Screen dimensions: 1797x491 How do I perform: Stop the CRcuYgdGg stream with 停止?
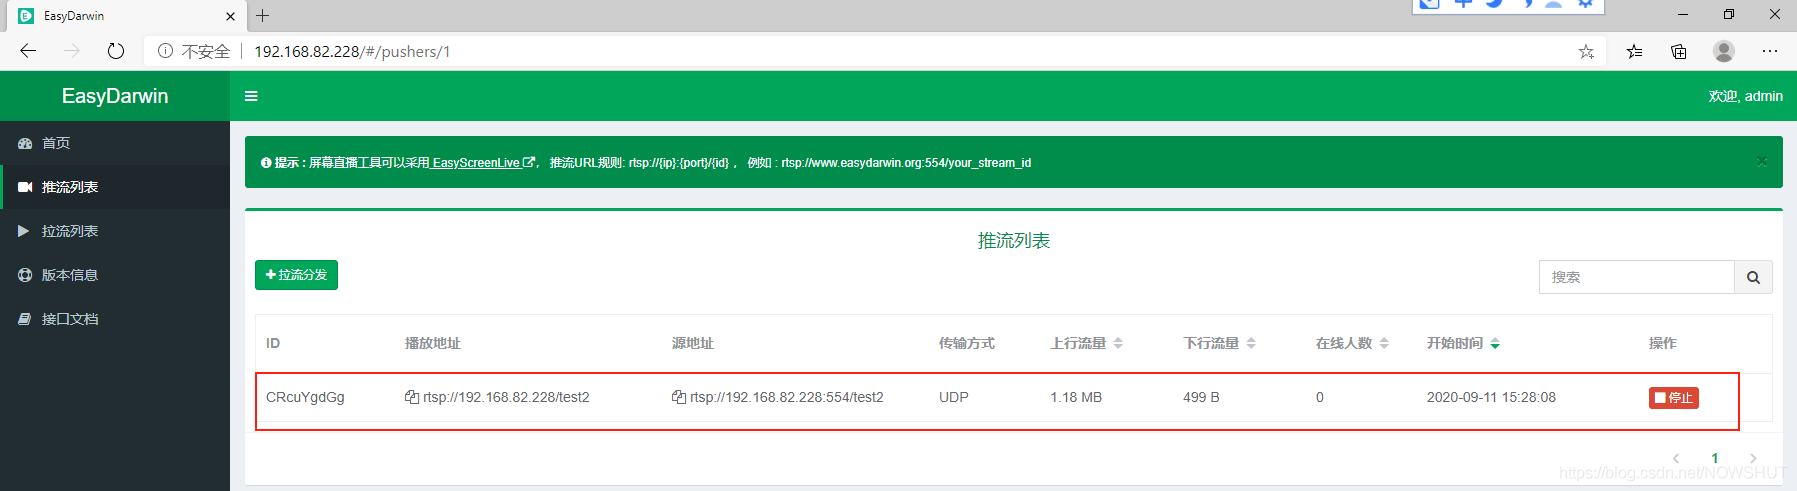pyautogui.click(x=1673, y=398)
